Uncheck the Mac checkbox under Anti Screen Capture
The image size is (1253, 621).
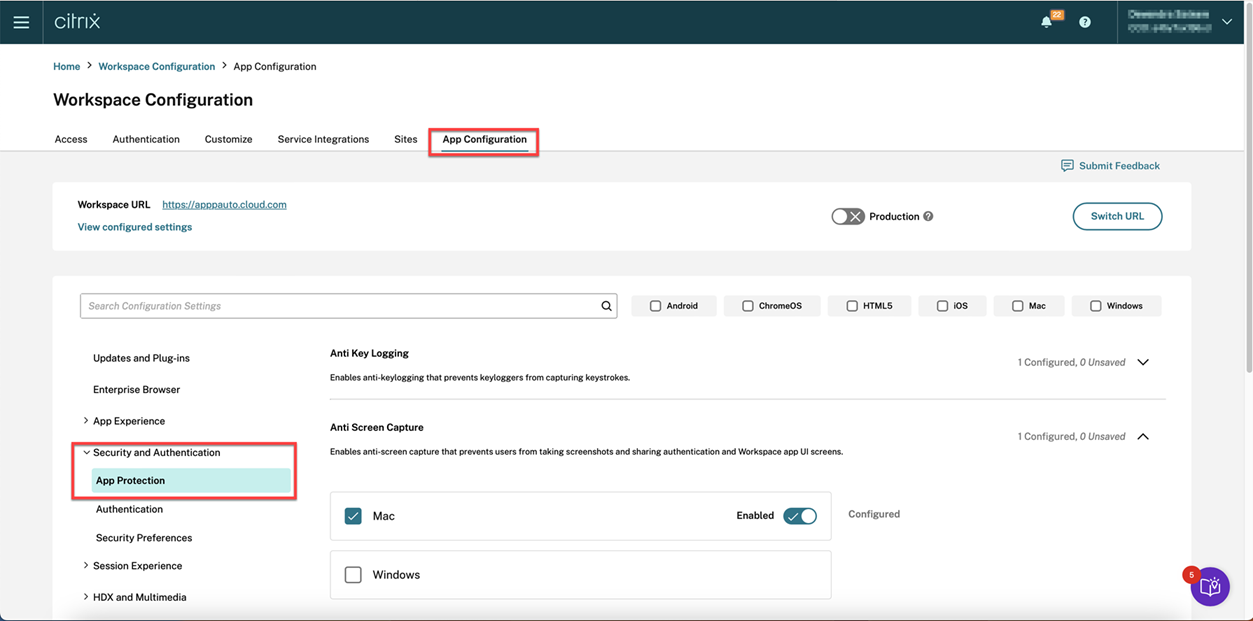tap(353, 516)
